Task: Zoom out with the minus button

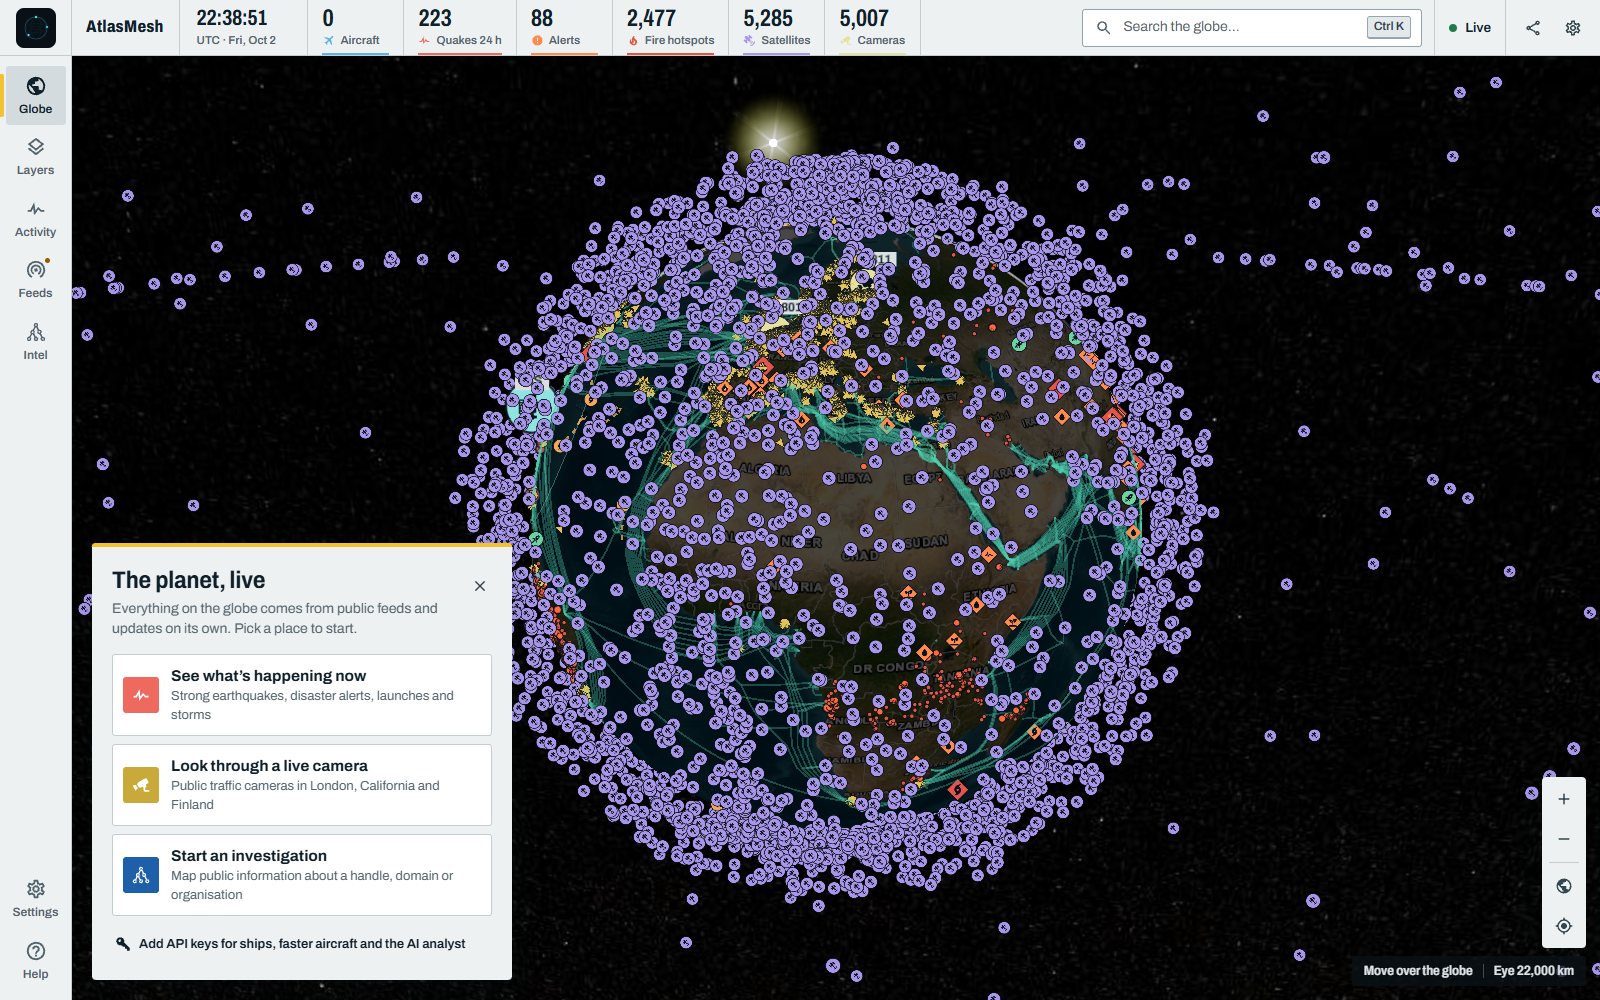Action: click(x=1564, y=839)
